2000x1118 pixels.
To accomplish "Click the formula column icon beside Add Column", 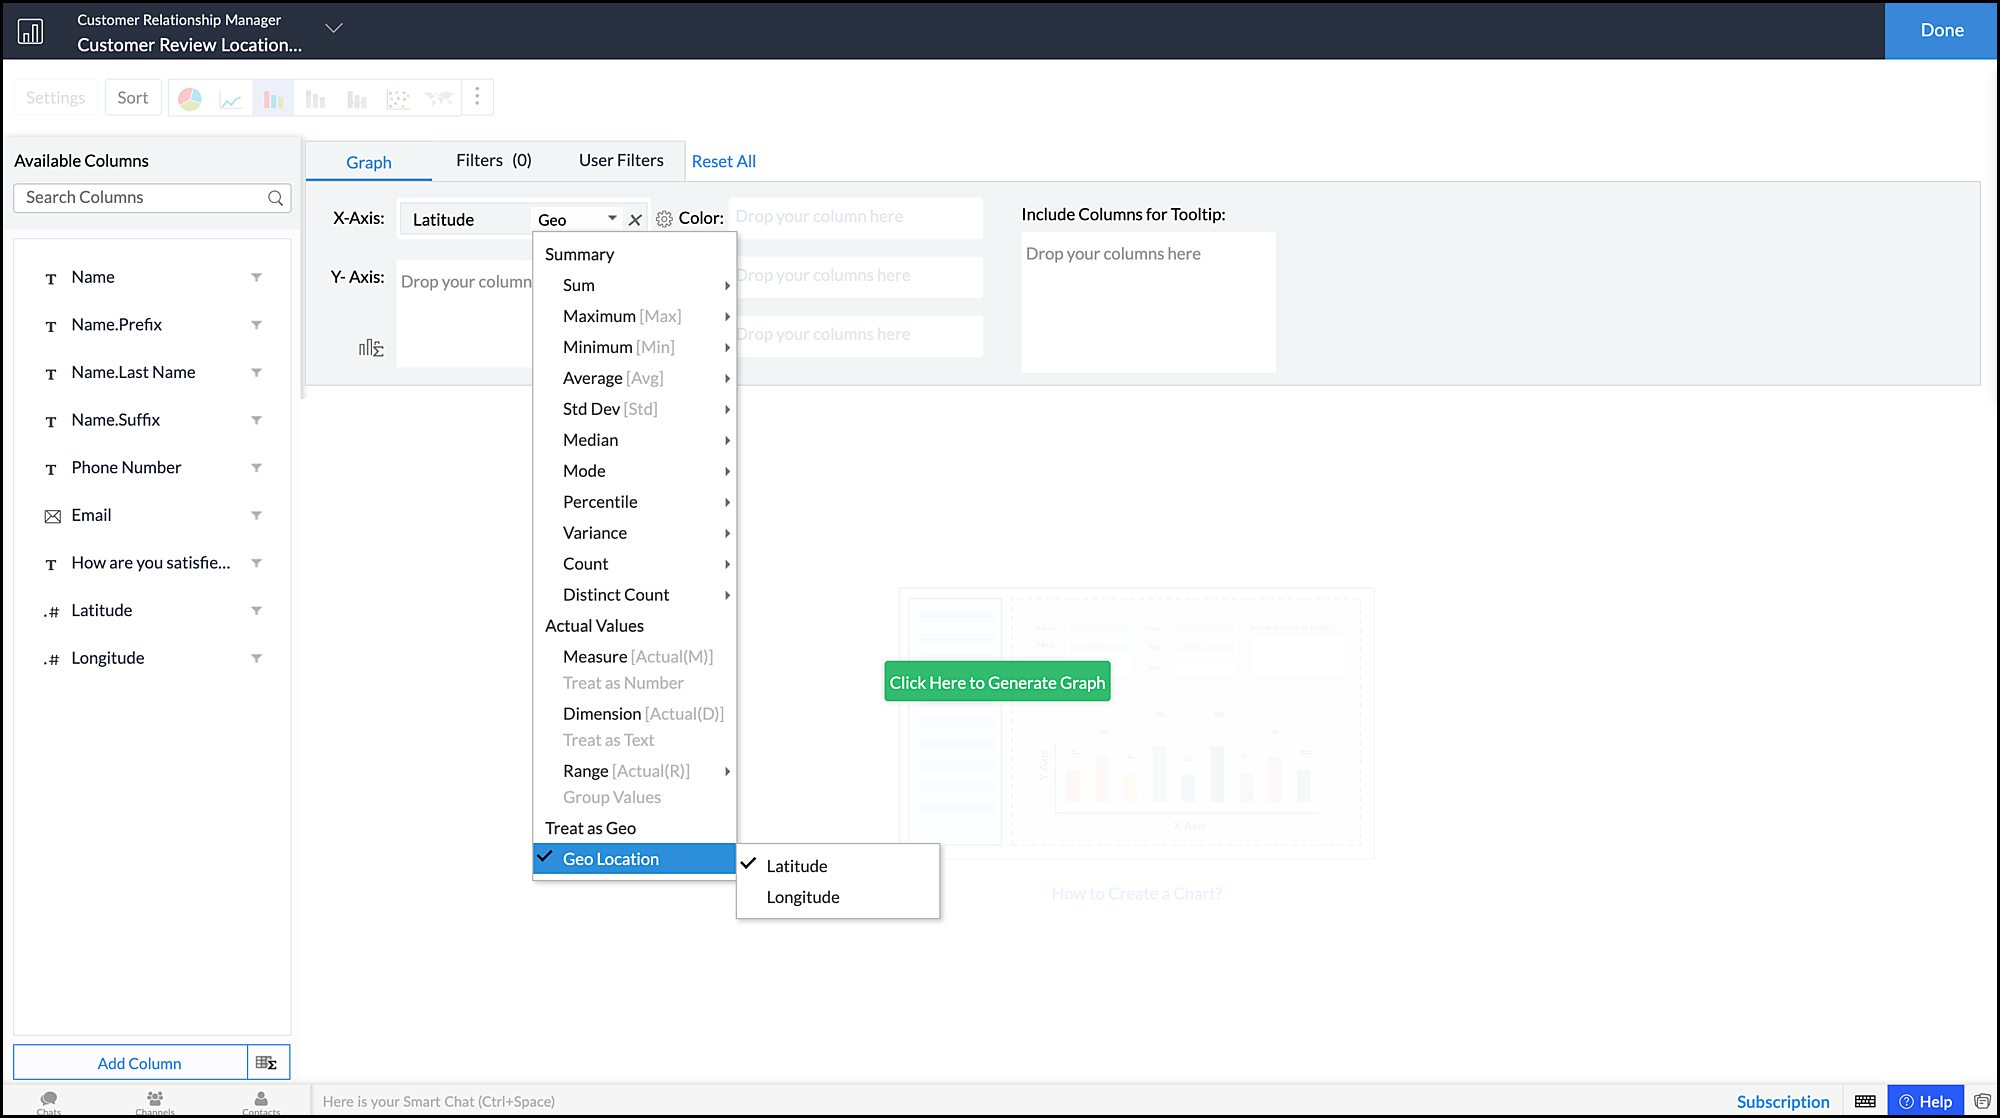I will [x=267, y=1062].
